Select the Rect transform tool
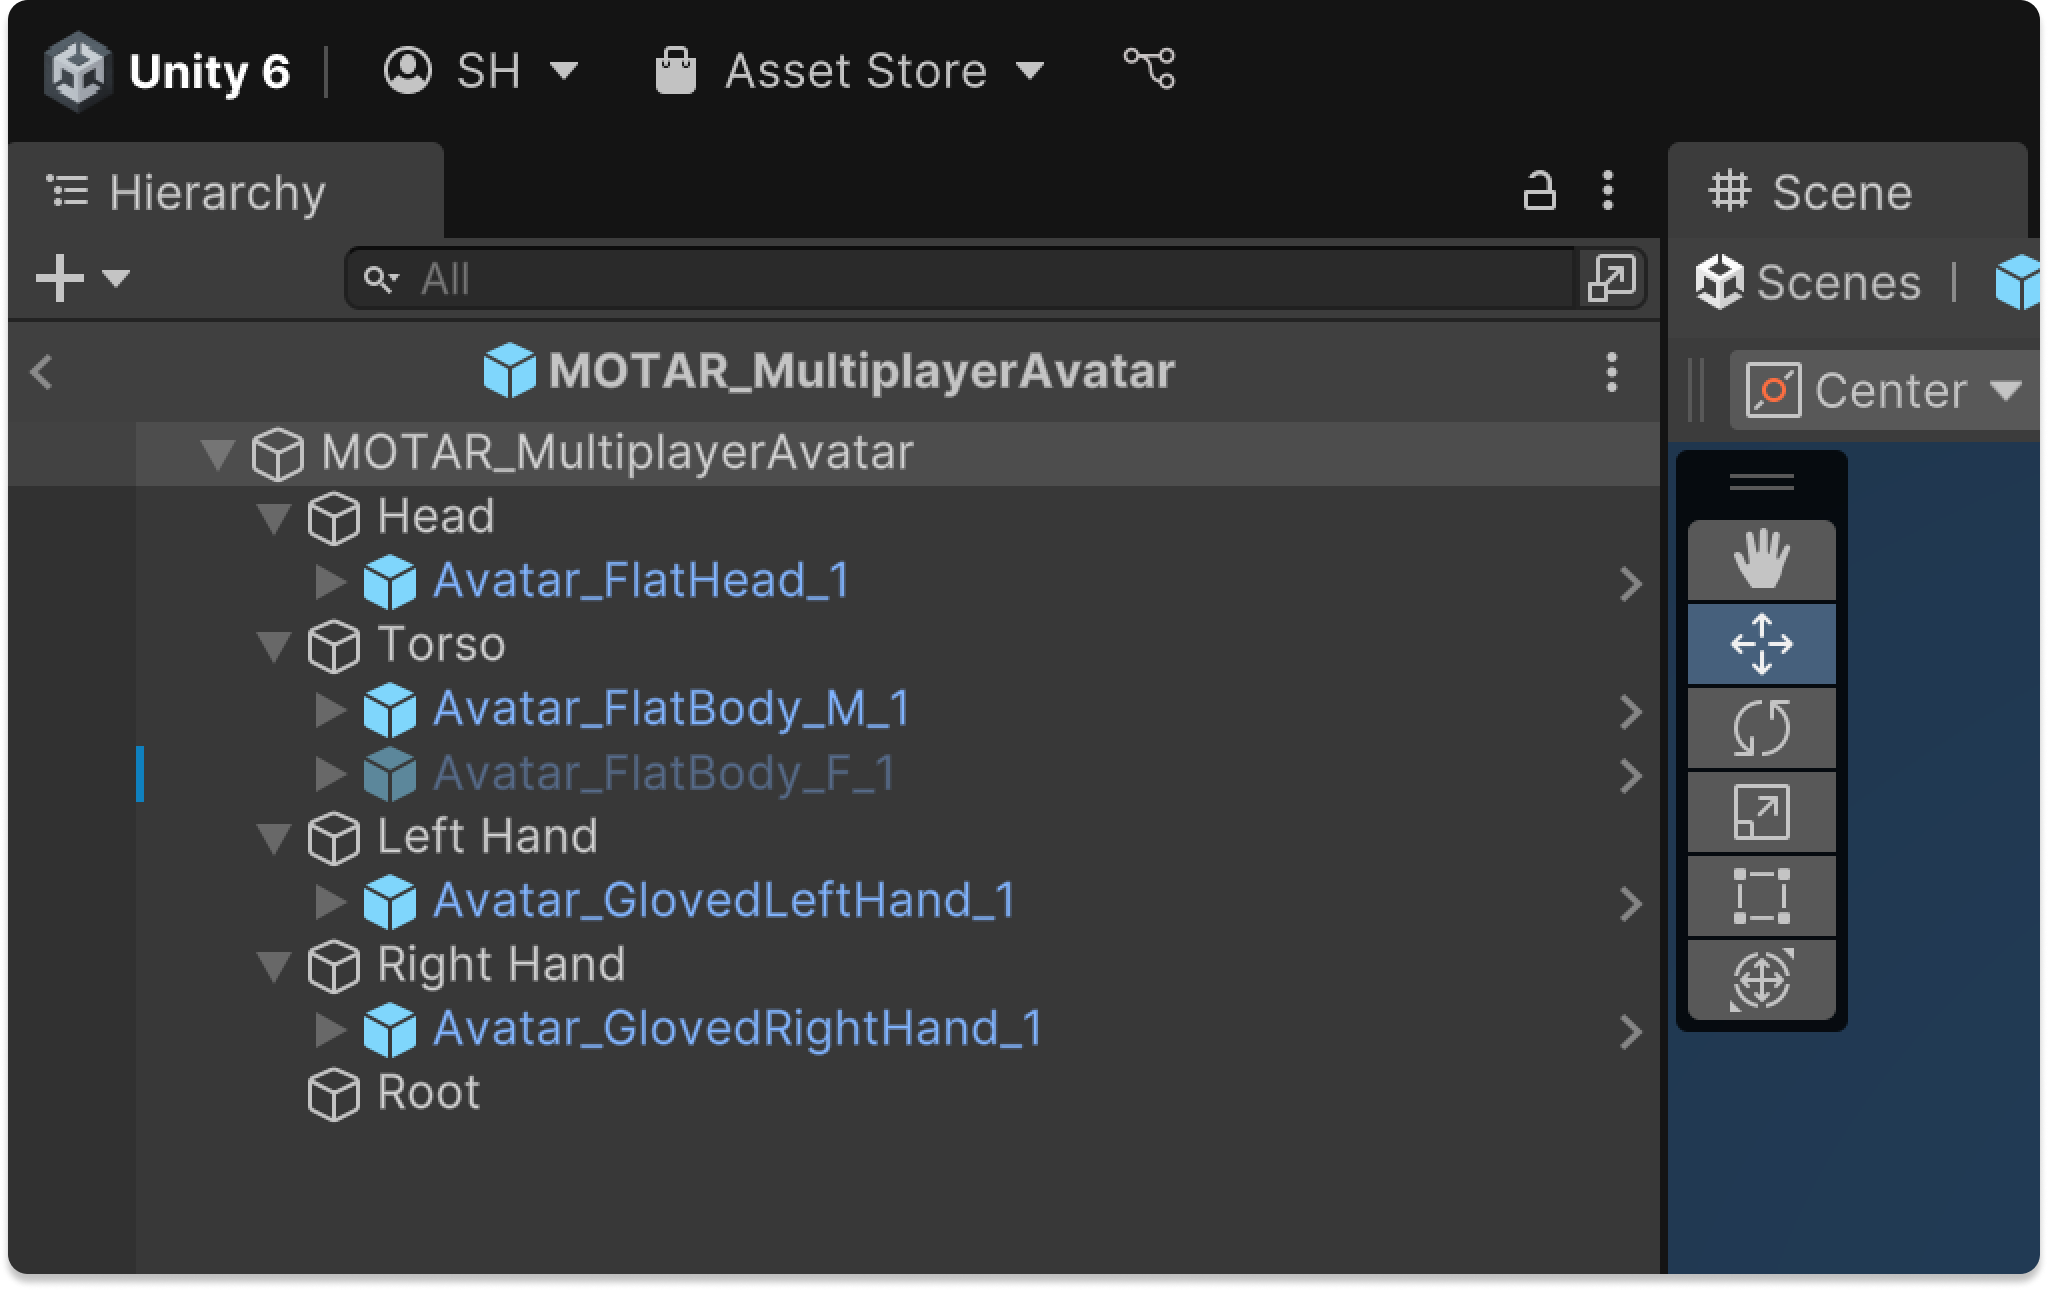The height and width of the screenshot is (1290, 2048). pyautogui.click(x=1761, y=896)
